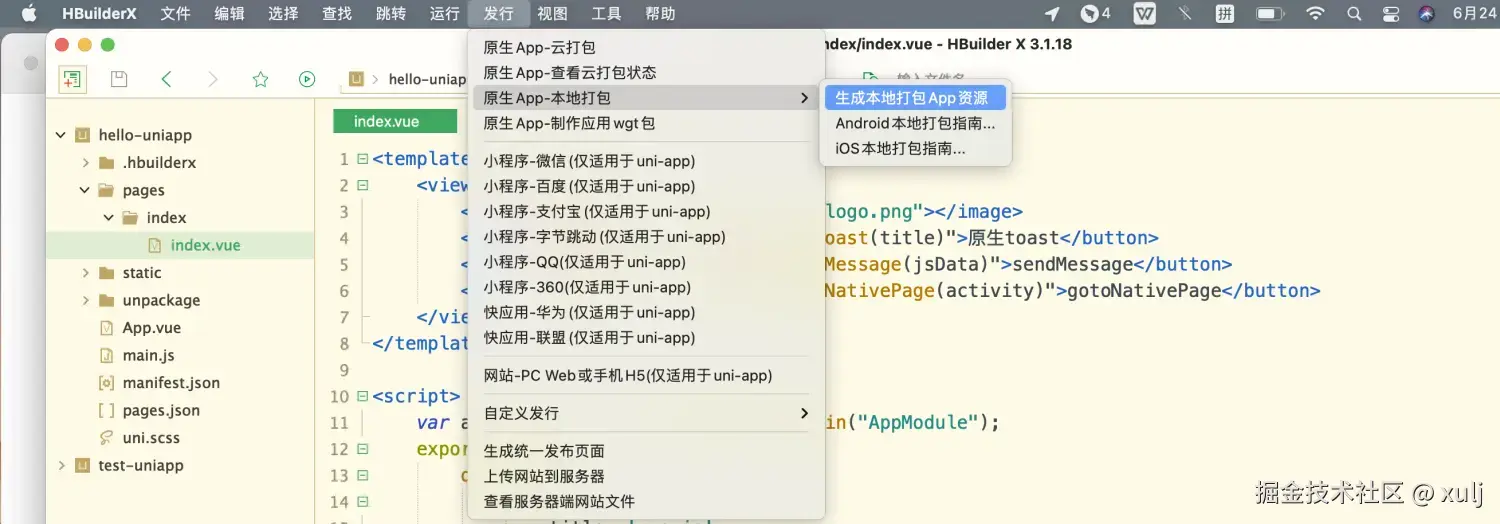The width and height of the screenshot is (1500, 524).
Task: Select index.vue in the file tree
Action: (x=205, y=245)
